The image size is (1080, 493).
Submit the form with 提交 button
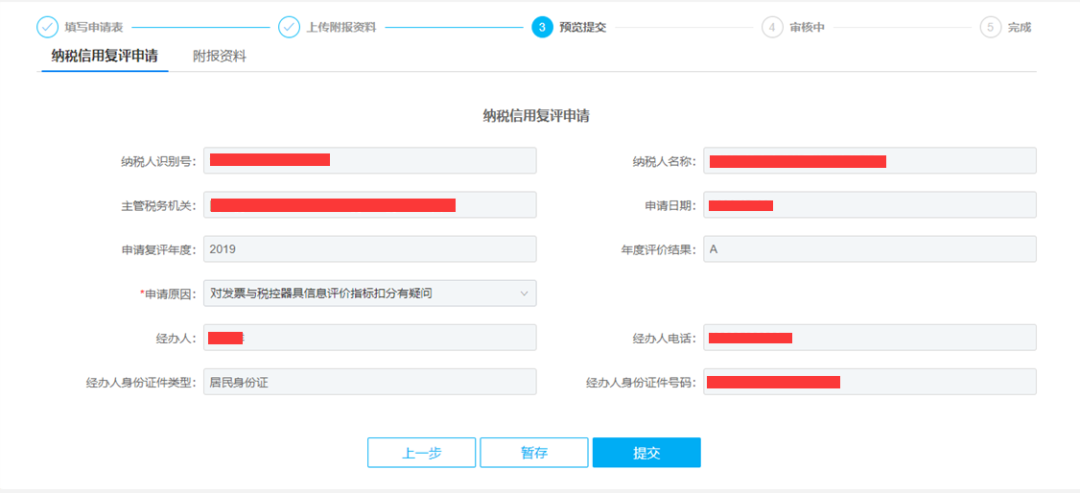[x=647, y=452]
